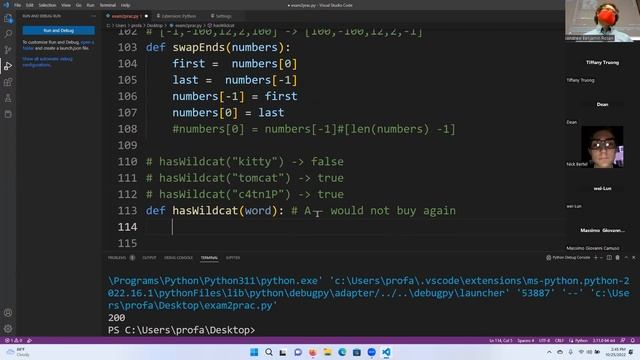Select Python interpreter version in status bar
640x360 pixels.
coord(604,340)
